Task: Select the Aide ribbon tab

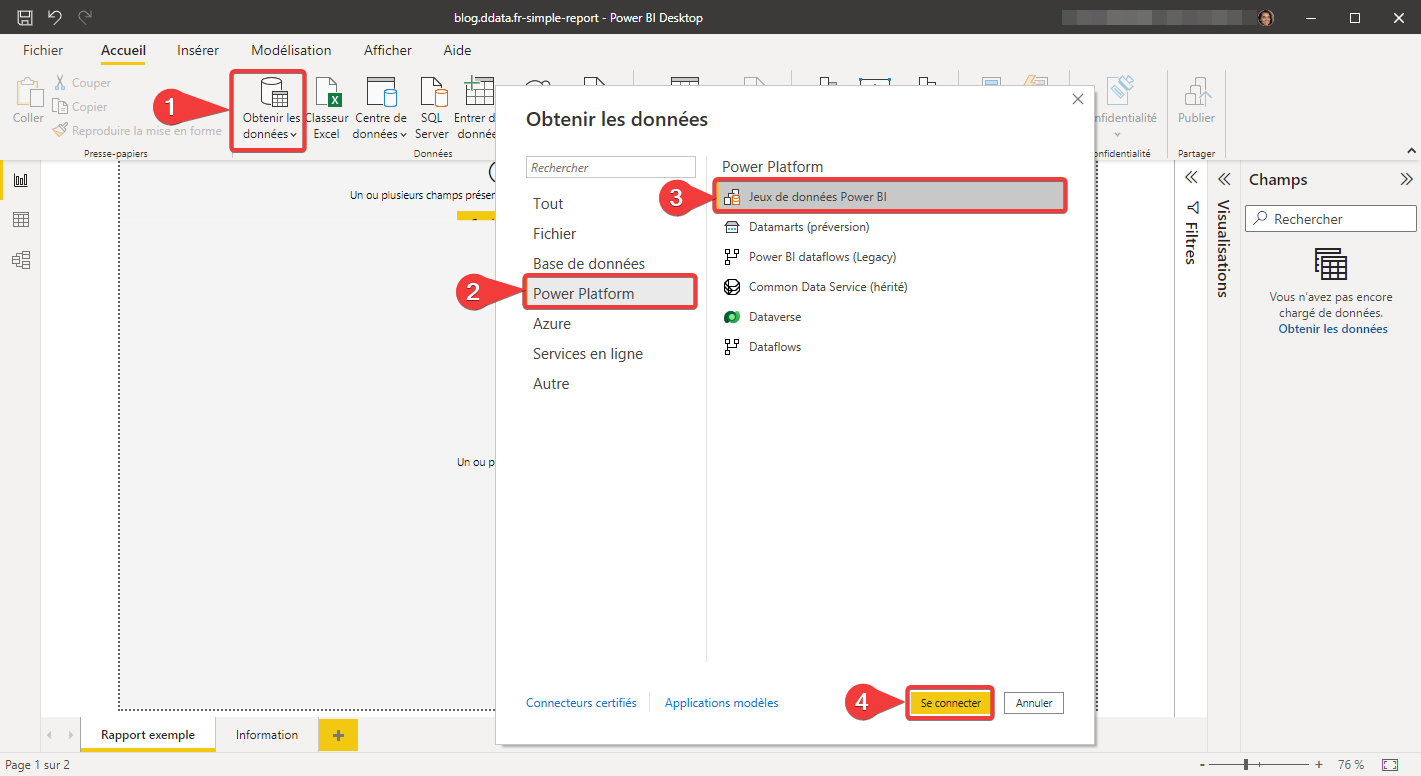Action: pos(457,50)
